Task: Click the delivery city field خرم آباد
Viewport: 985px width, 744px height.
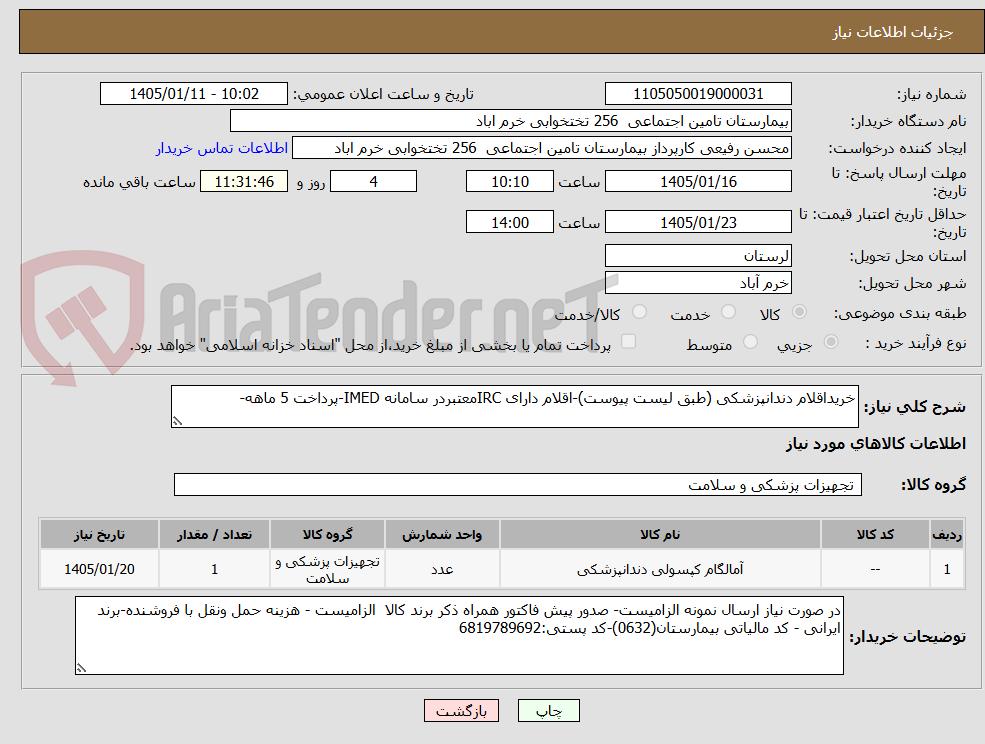Action: tap(698, 283)
